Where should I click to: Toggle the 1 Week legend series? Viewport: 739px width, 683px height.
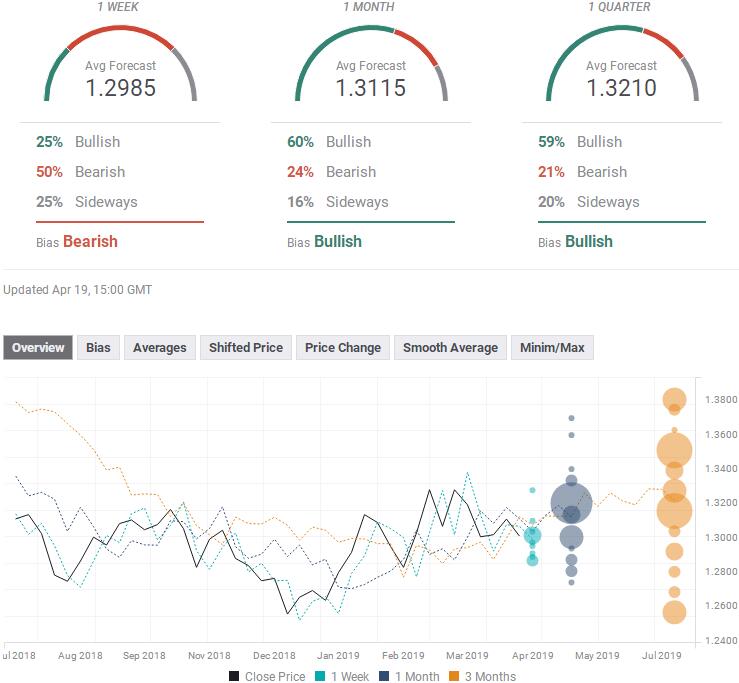pos(343,677)
